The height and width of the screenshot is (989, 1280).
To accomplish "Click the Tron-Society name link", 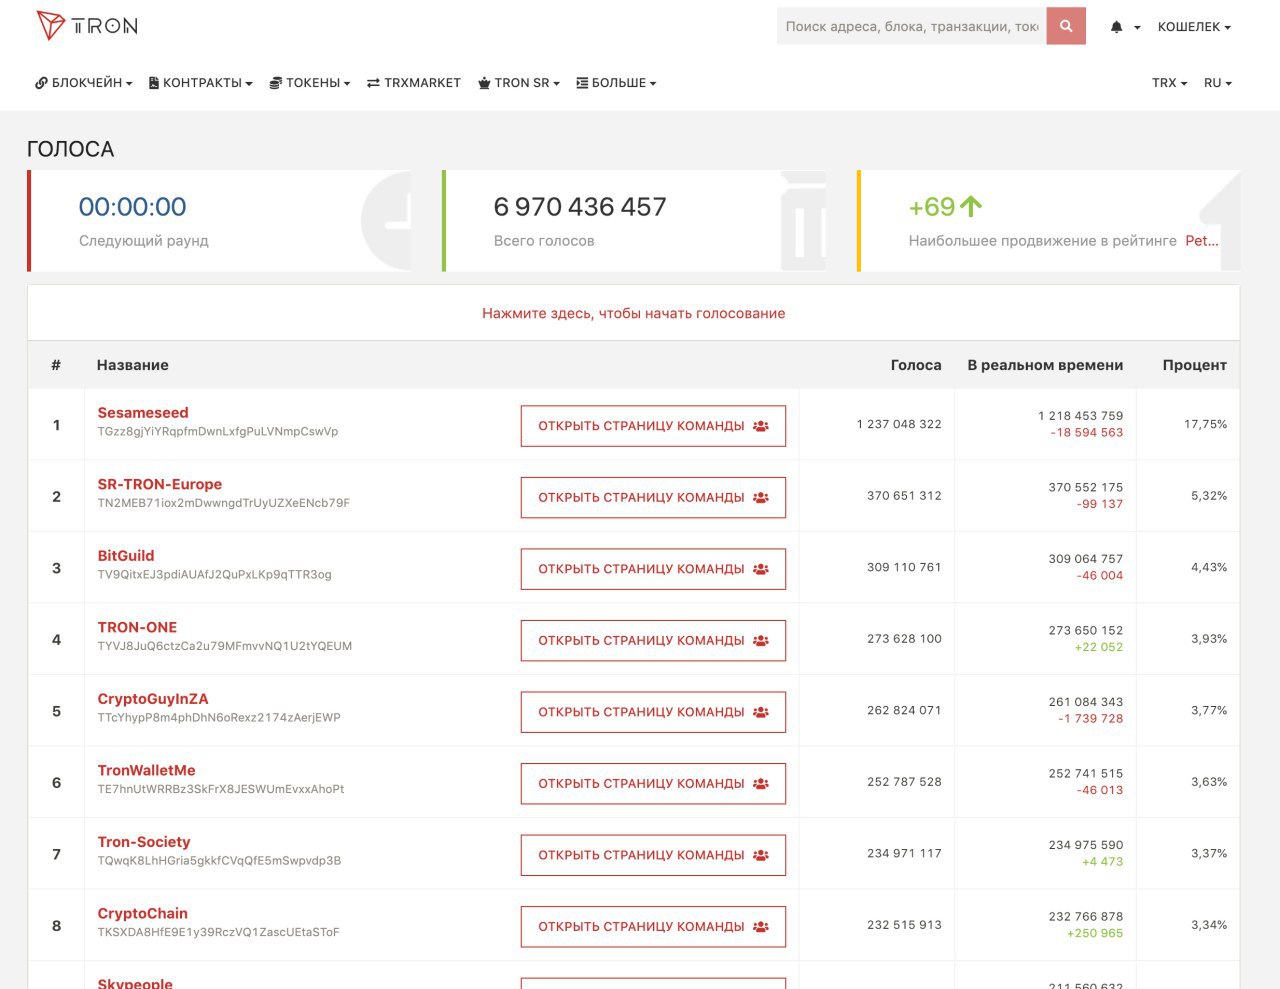I will (144, 842).
